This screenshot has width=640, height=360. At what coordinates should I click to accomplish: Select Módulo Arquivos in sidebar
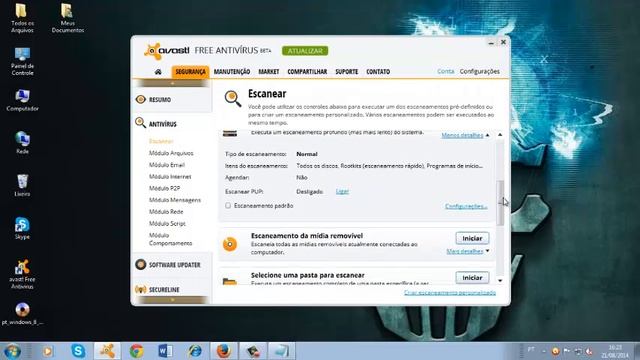(x=171, y=153)
